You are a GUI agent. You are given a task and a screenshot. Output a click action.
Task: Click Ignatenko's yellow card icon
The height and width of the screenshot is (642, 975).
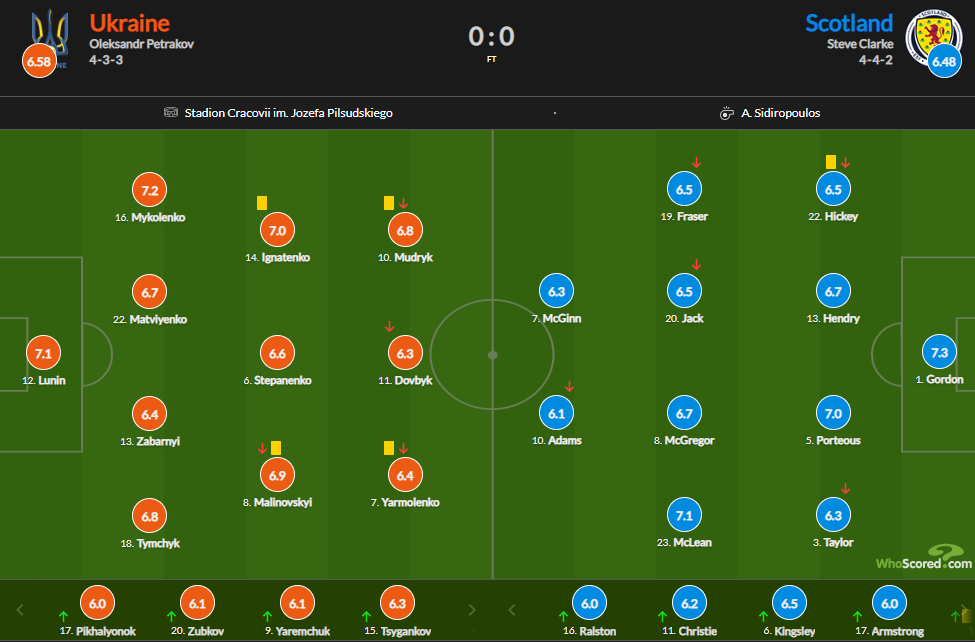click(262, 202)
